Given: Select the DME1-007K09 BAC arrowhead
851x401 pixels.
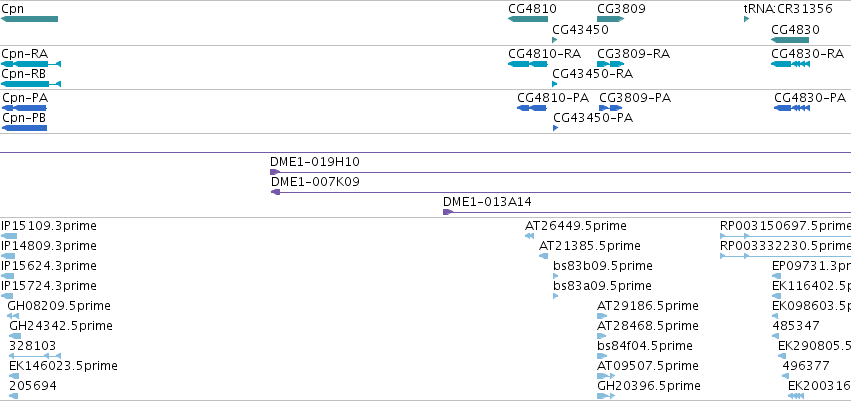Looking at the screenshot, I should pos(275,192).
